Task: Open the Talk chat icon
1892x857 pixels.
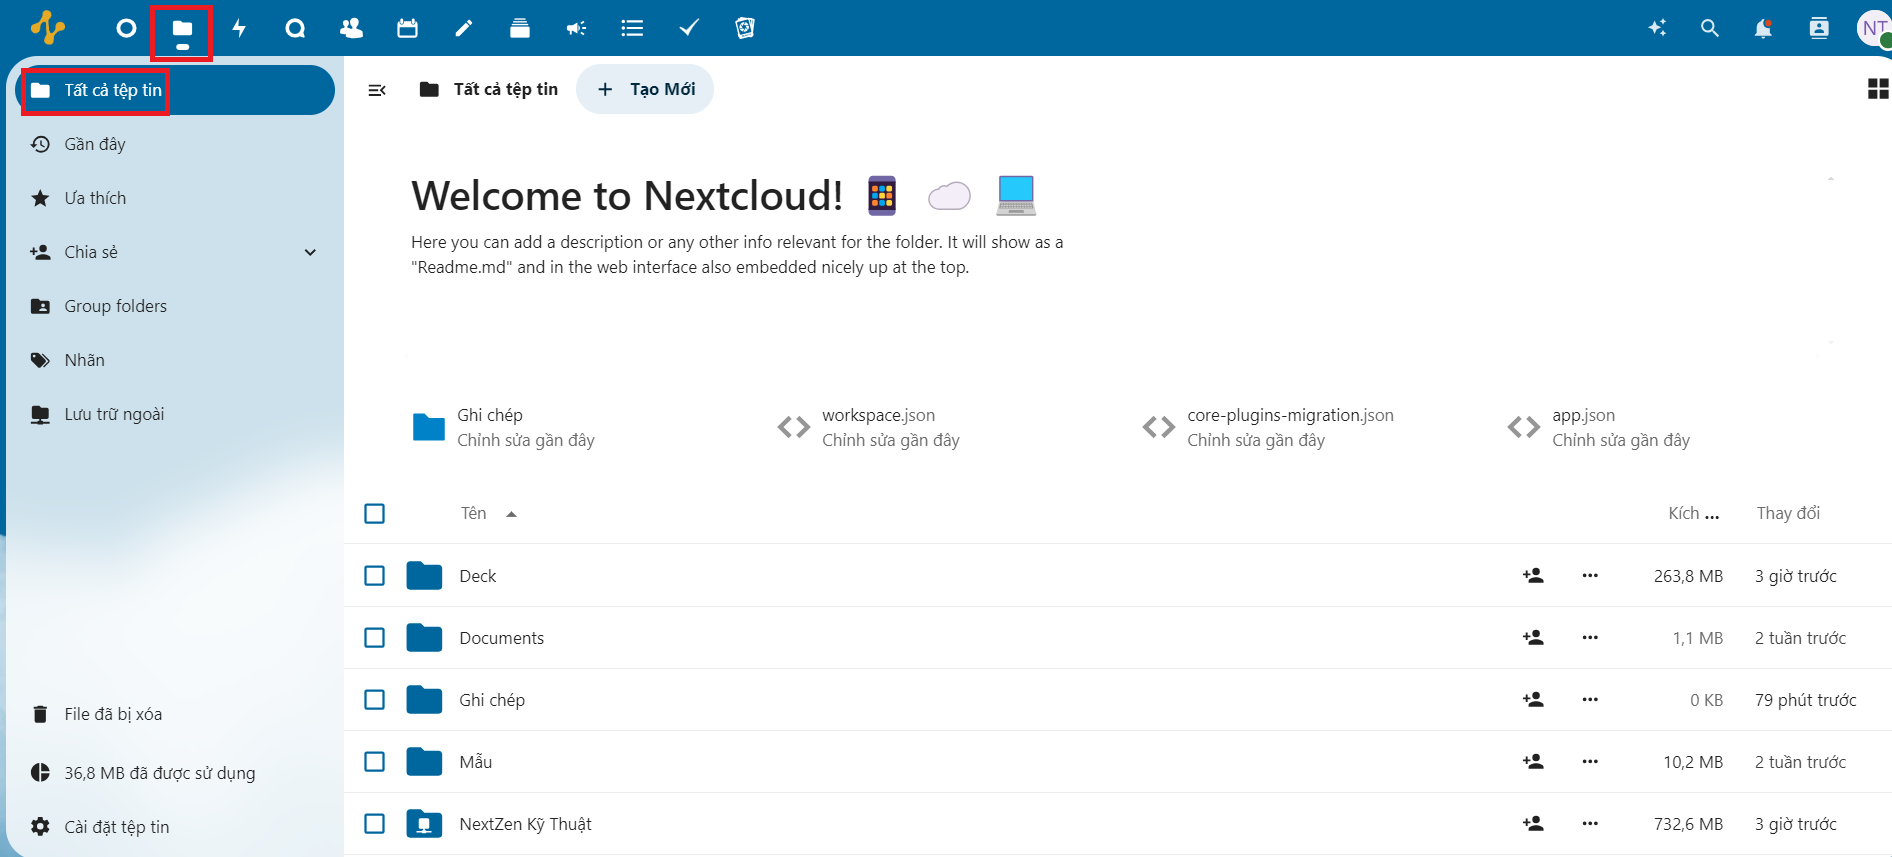Action: (295, 28)
